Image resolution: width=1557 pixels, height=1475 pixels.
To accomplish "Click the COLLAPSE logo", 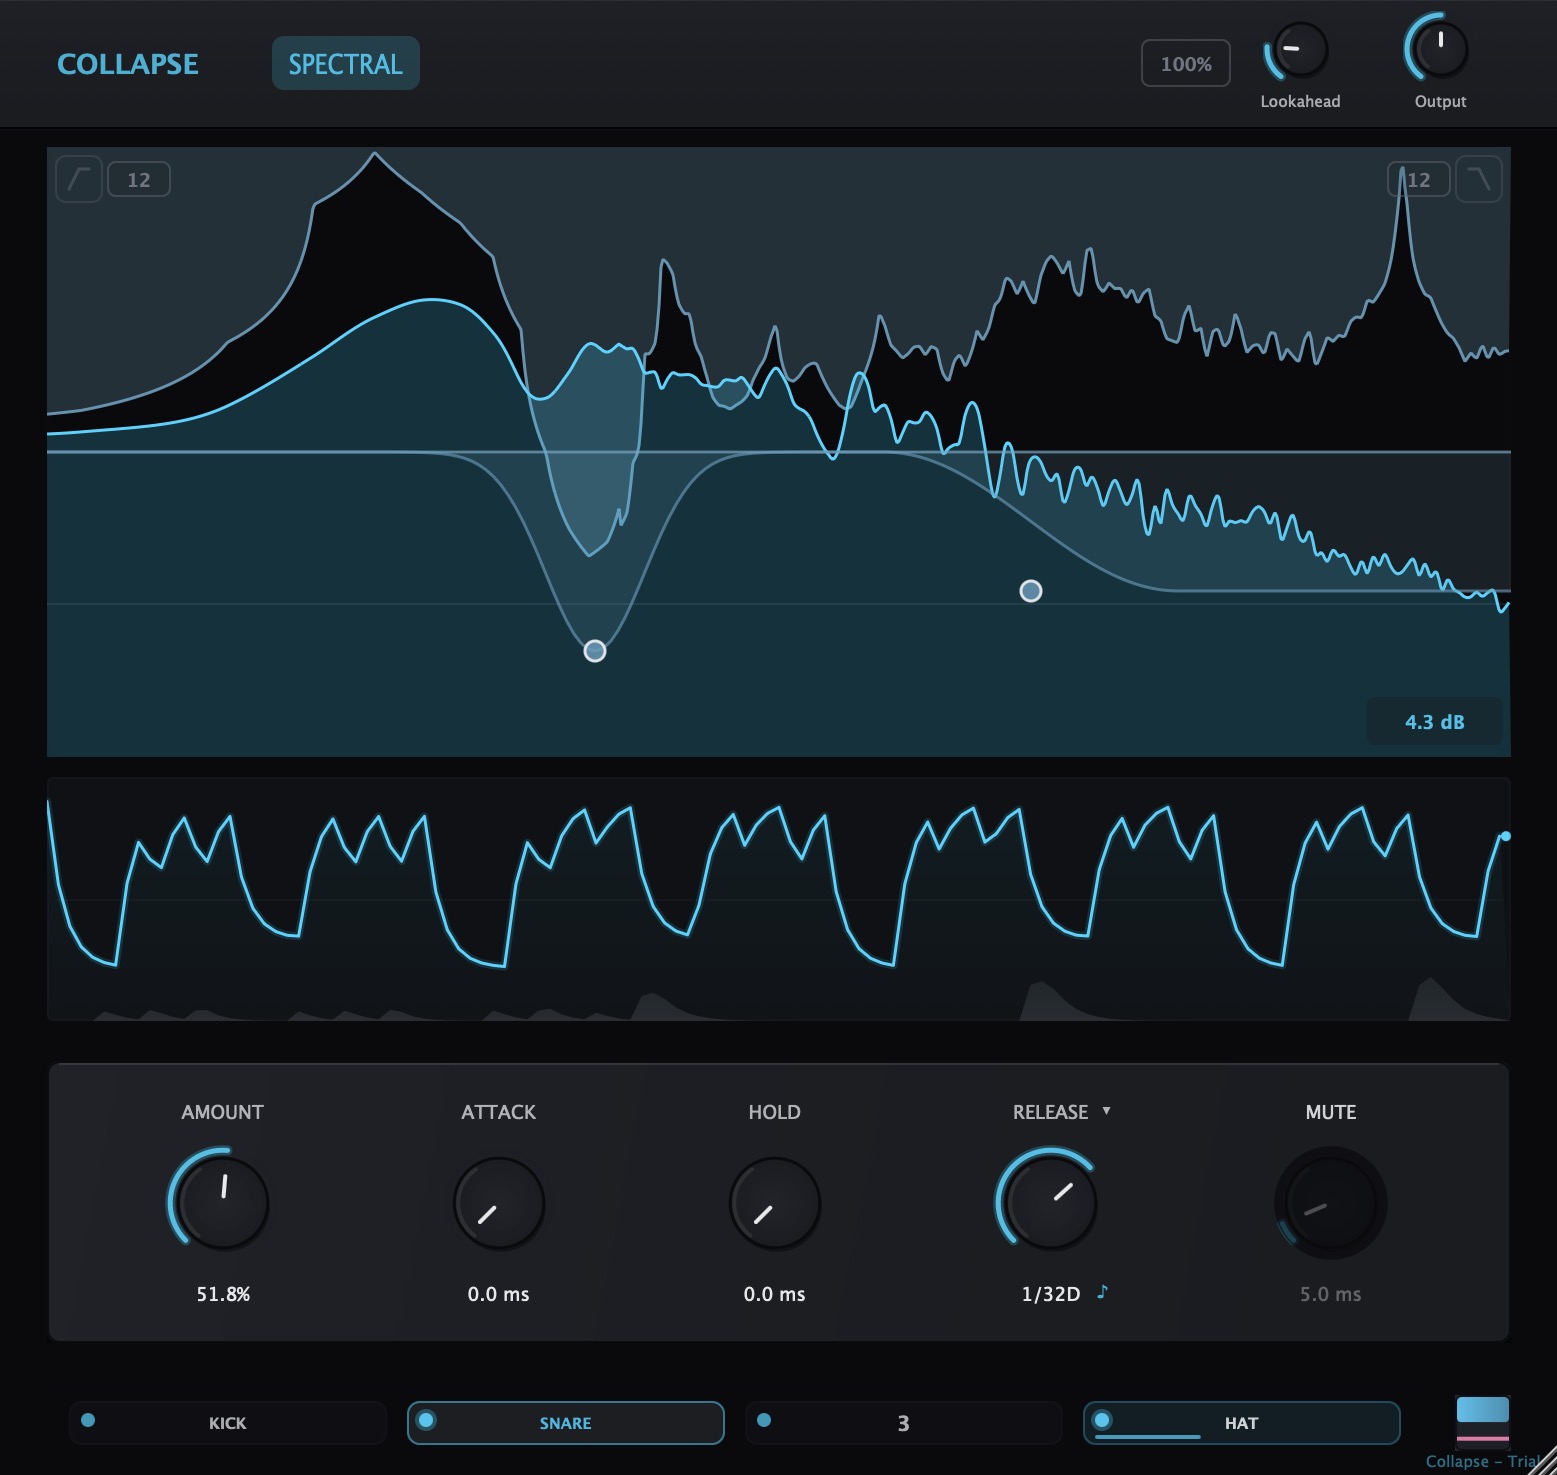I will (128, 63).
